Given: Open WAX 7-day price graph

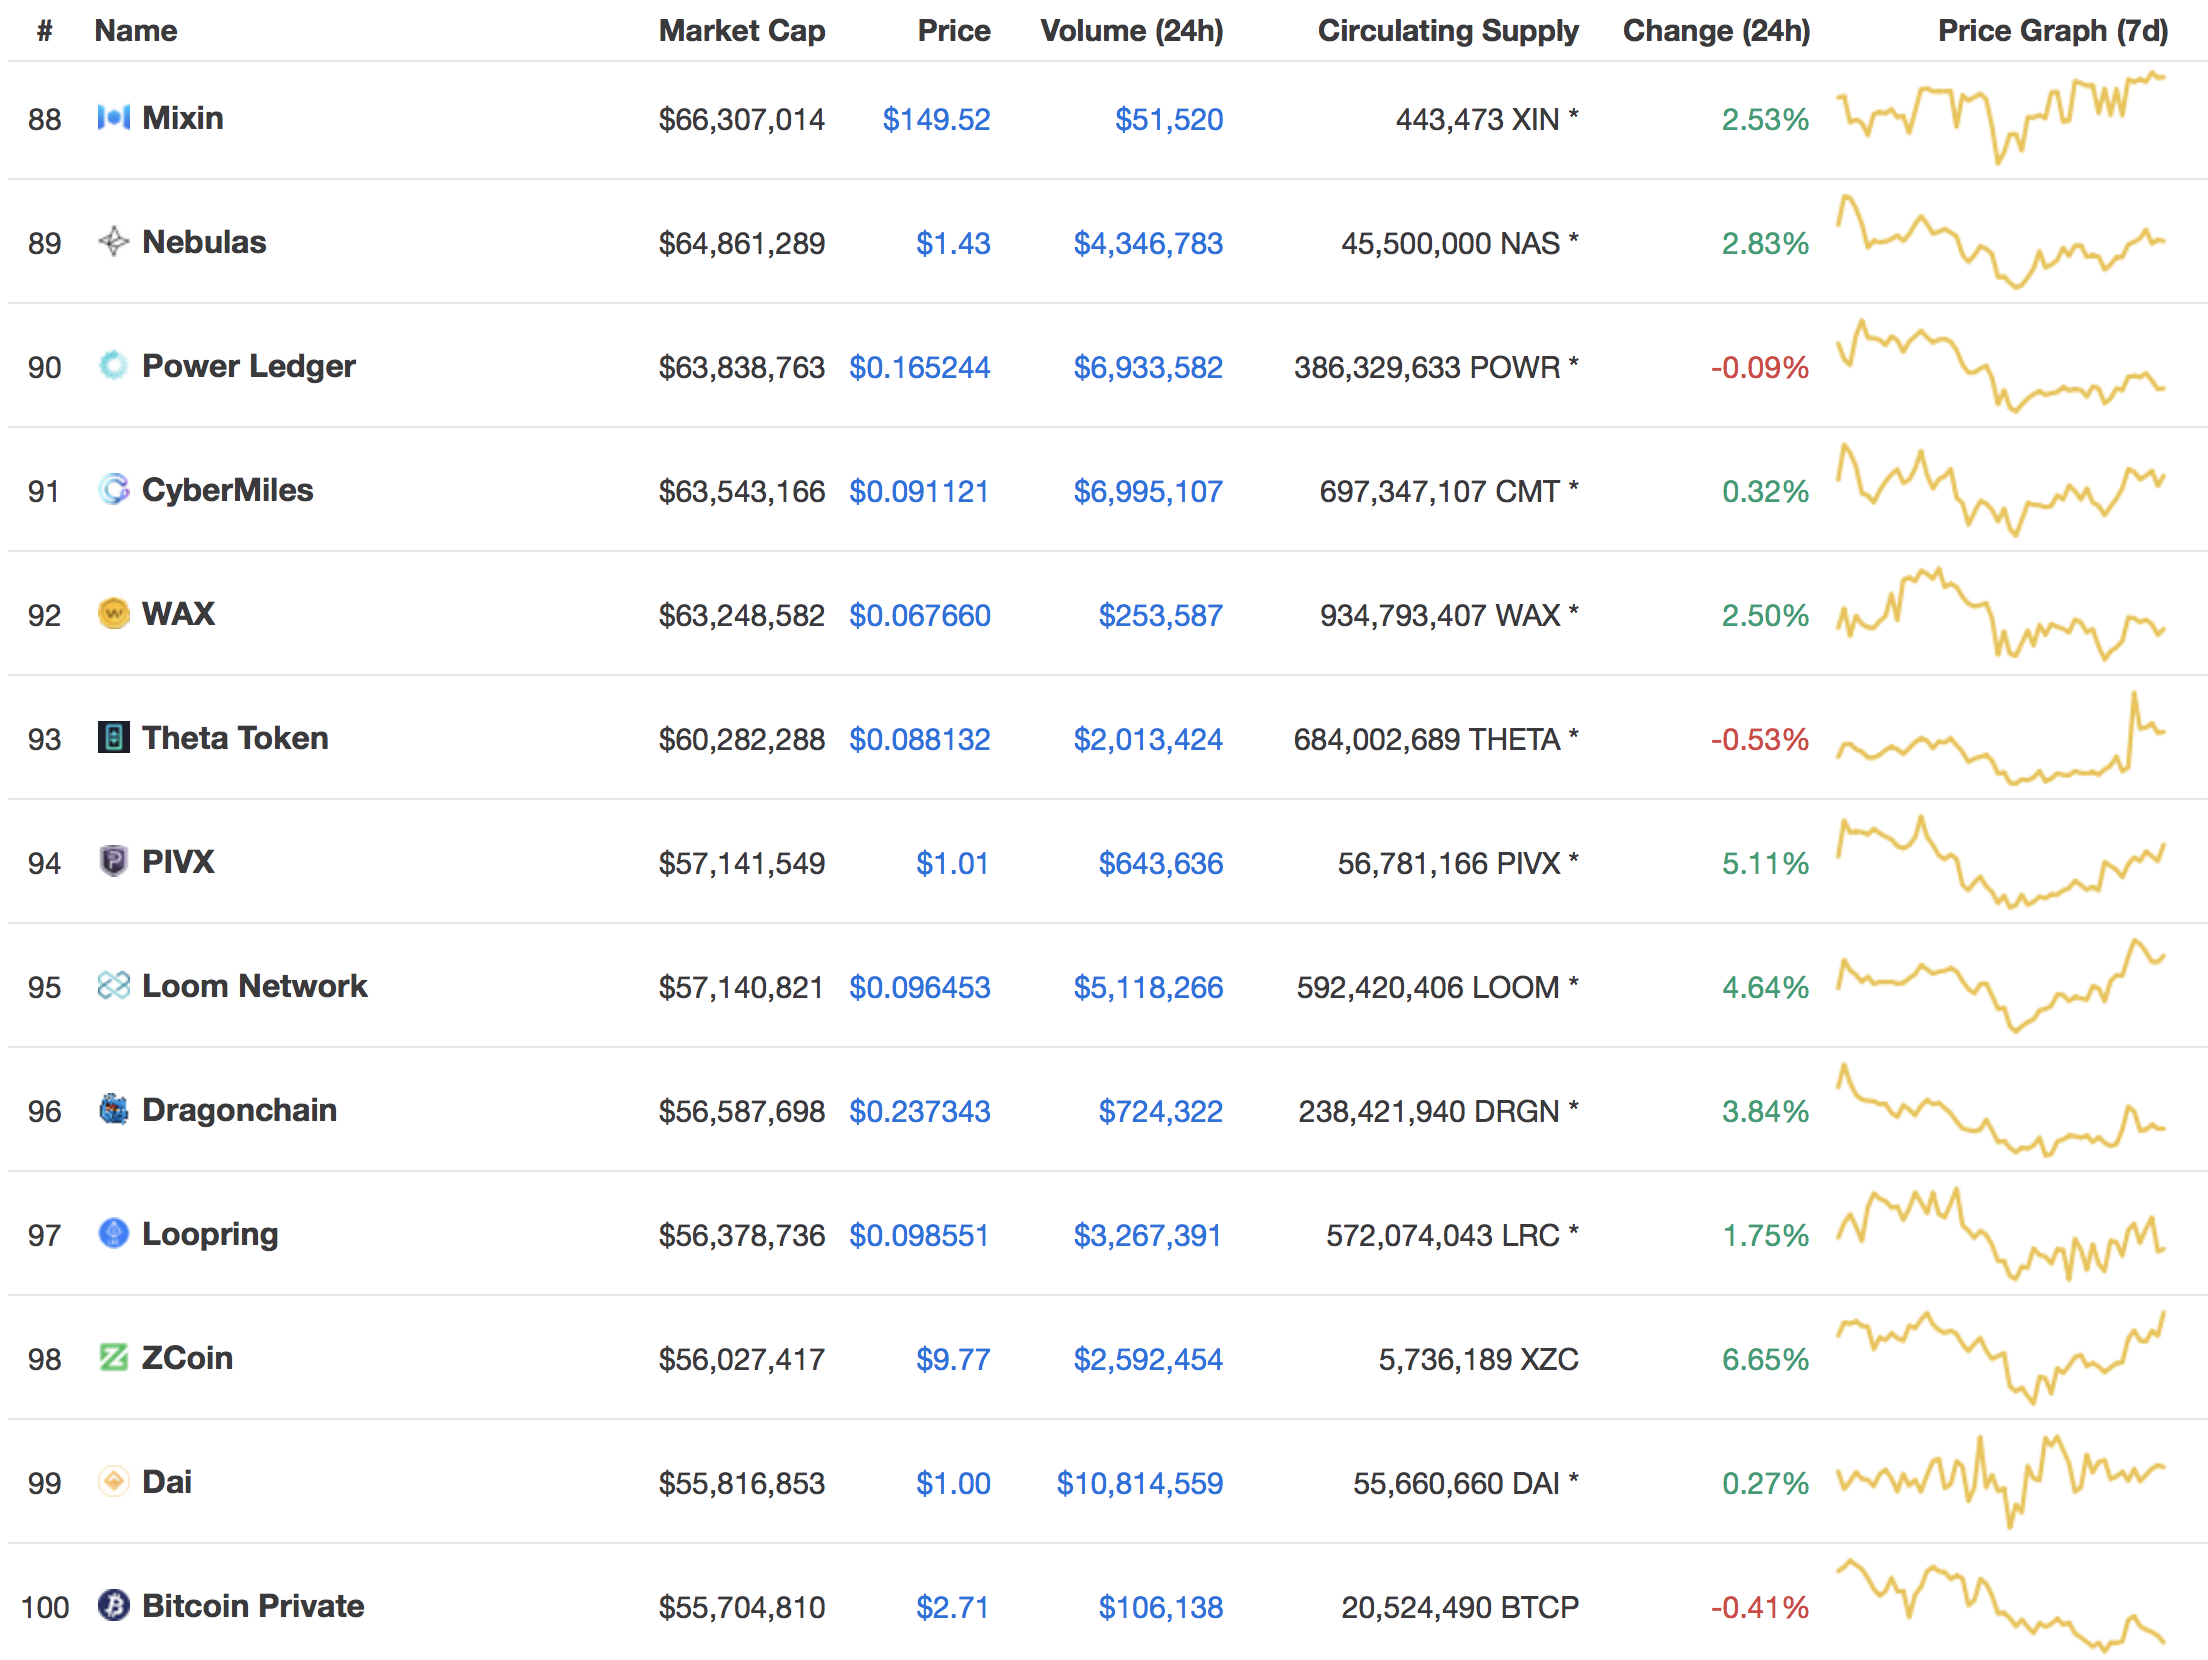Looking at the screenshot, I should [2001, 614].
